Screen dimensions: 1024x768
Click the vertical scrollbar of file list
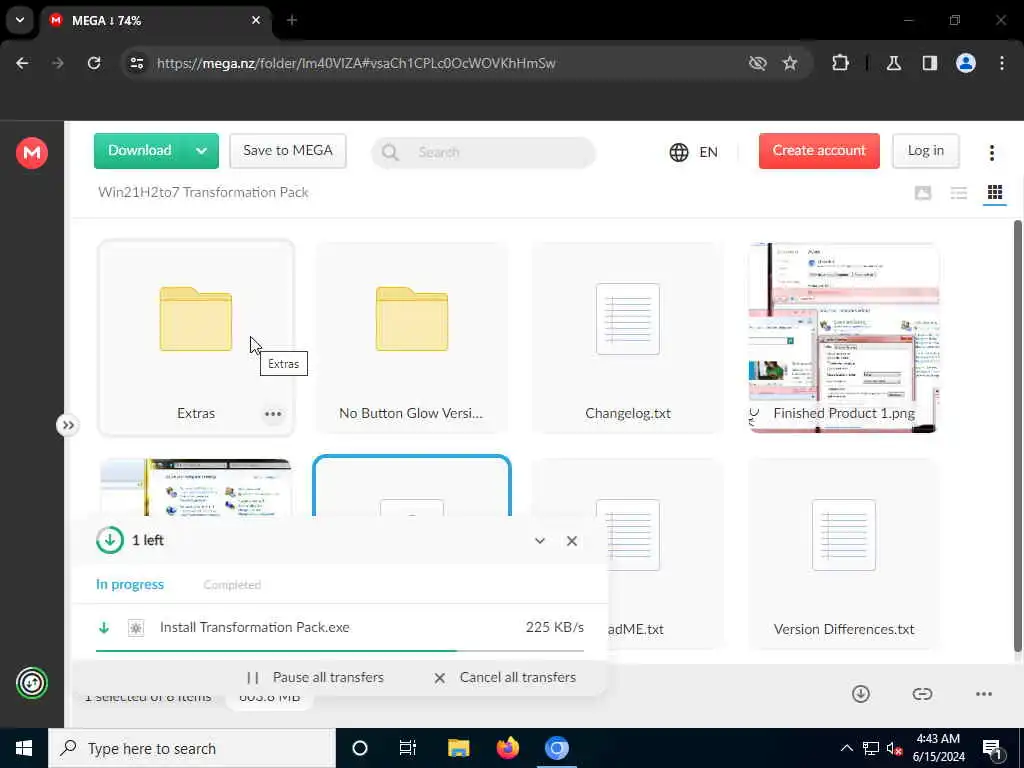pyautogui.click(x=1017, y=436)
